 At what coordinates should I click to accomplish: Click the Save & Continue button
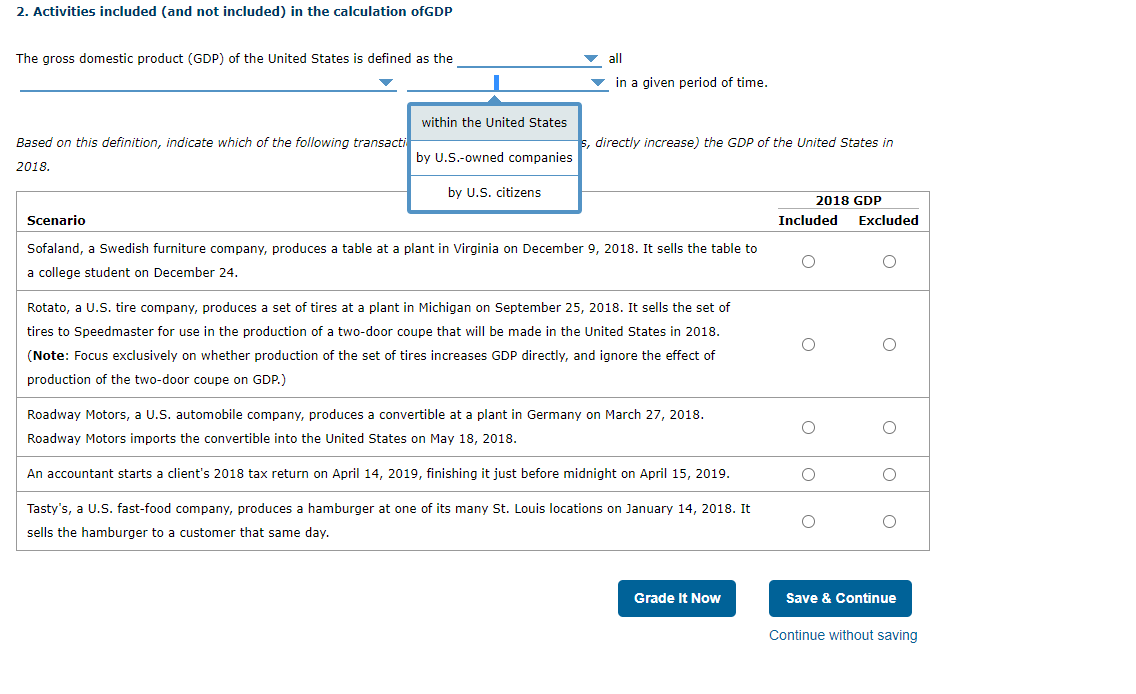pyautogui.click(x=840, y=598)
